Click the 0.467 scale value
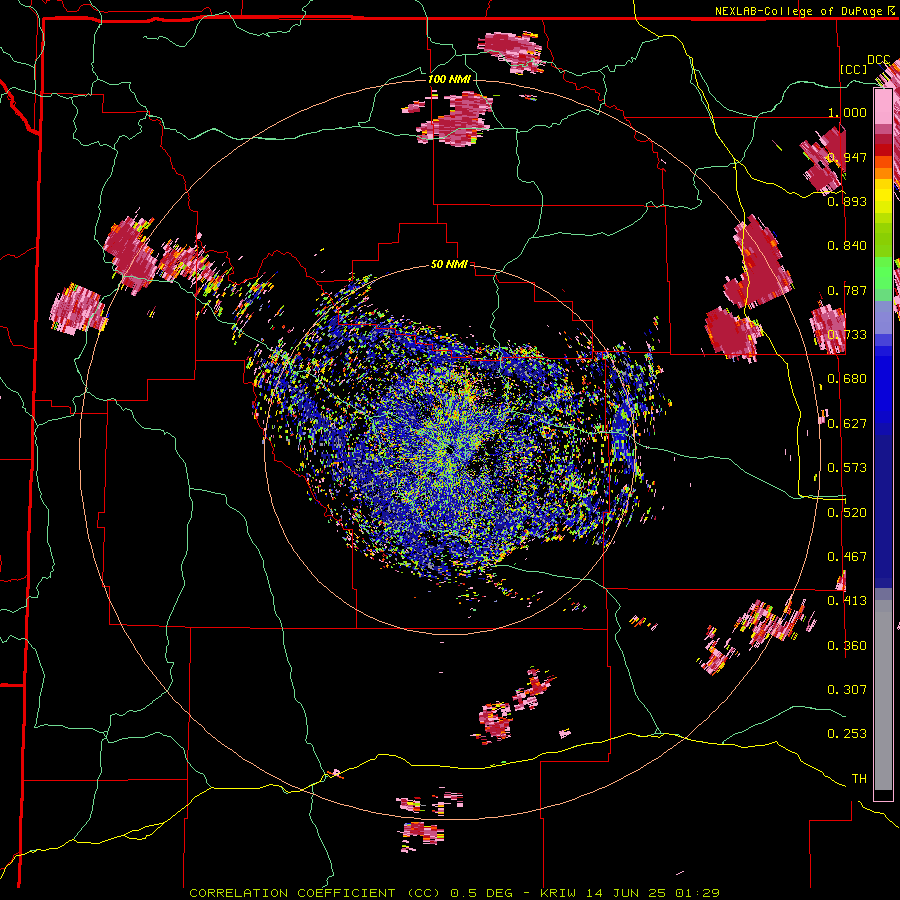This screenshot has width=900, height=900. coord(847,557)
